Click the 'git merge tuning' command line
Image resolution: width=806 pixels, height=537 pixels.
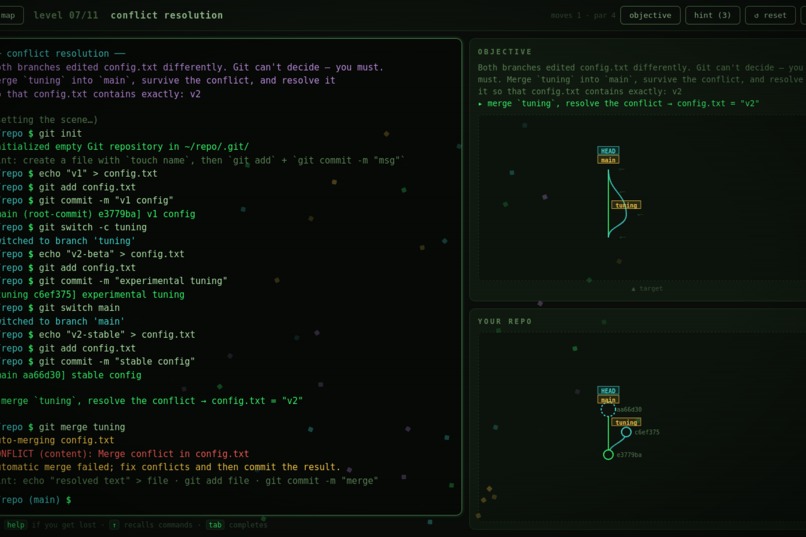(x=63, y=427)
